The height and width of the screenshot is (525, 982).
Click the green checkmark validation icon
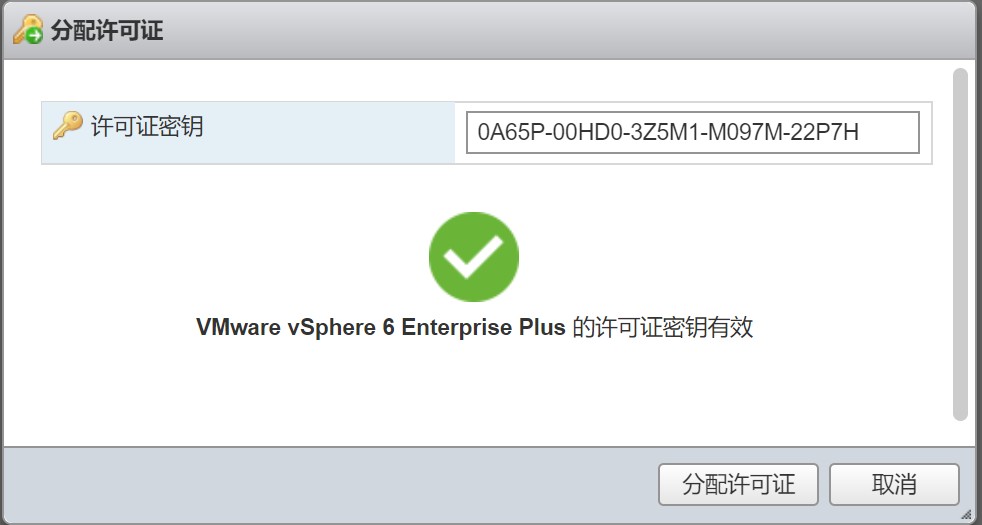(473, 257)
